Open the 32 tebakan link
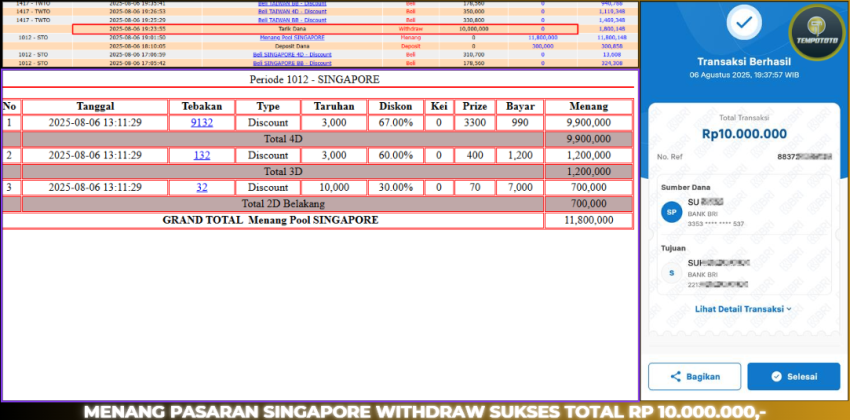The width and height of the screenshot is (850, 420). 202,188
